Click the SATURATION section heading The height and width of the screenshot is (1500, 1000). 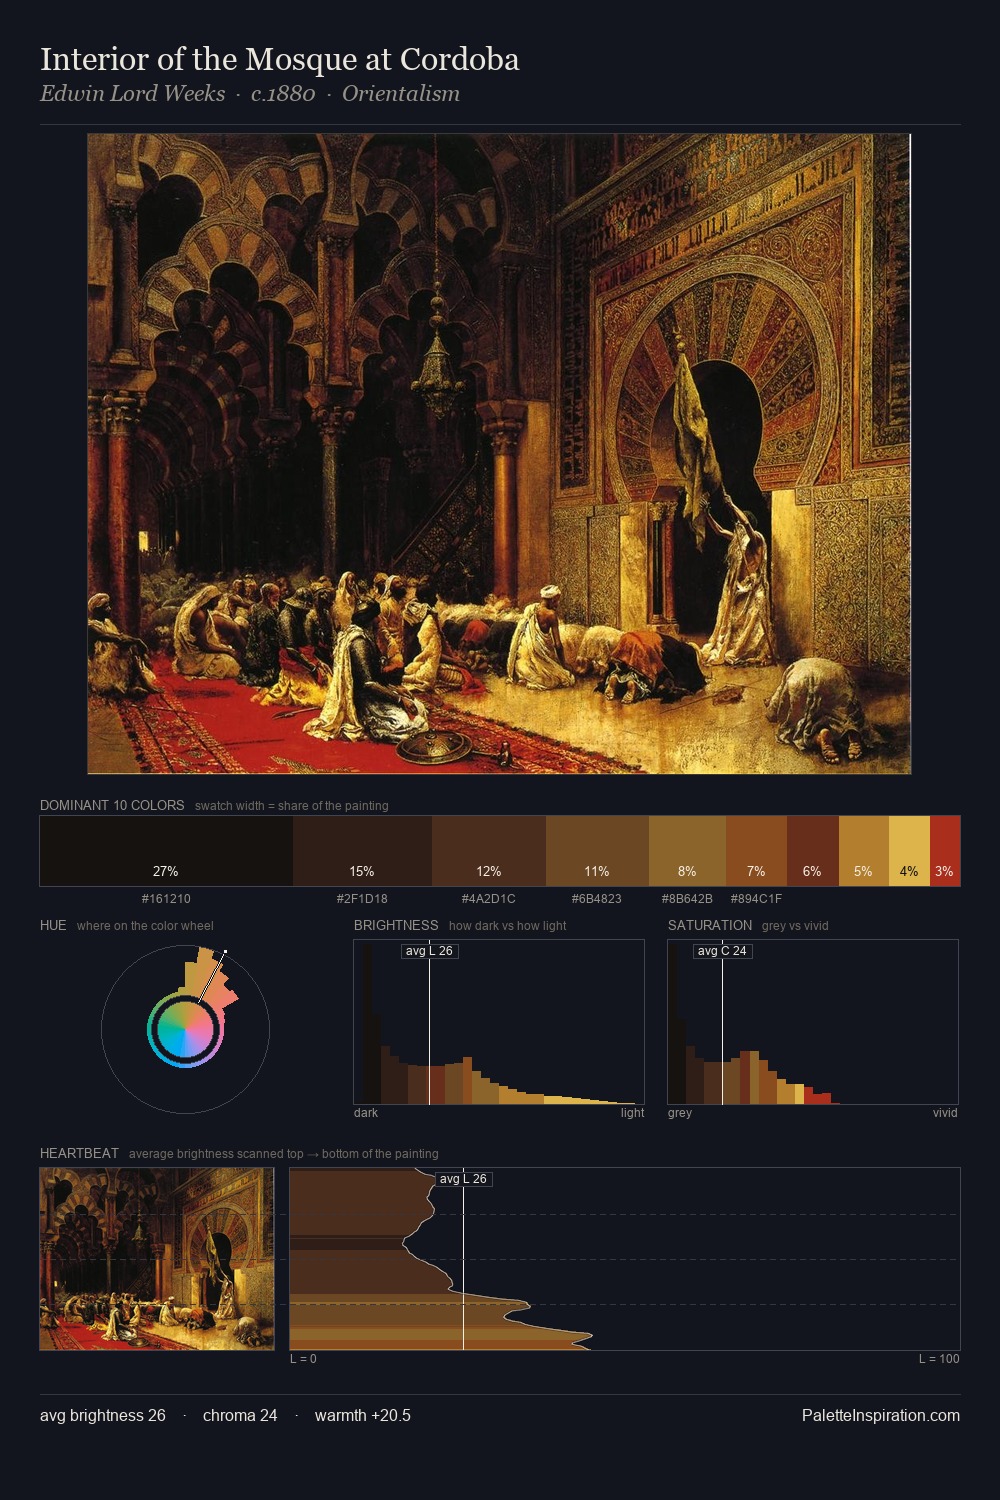tap(710, 925)
